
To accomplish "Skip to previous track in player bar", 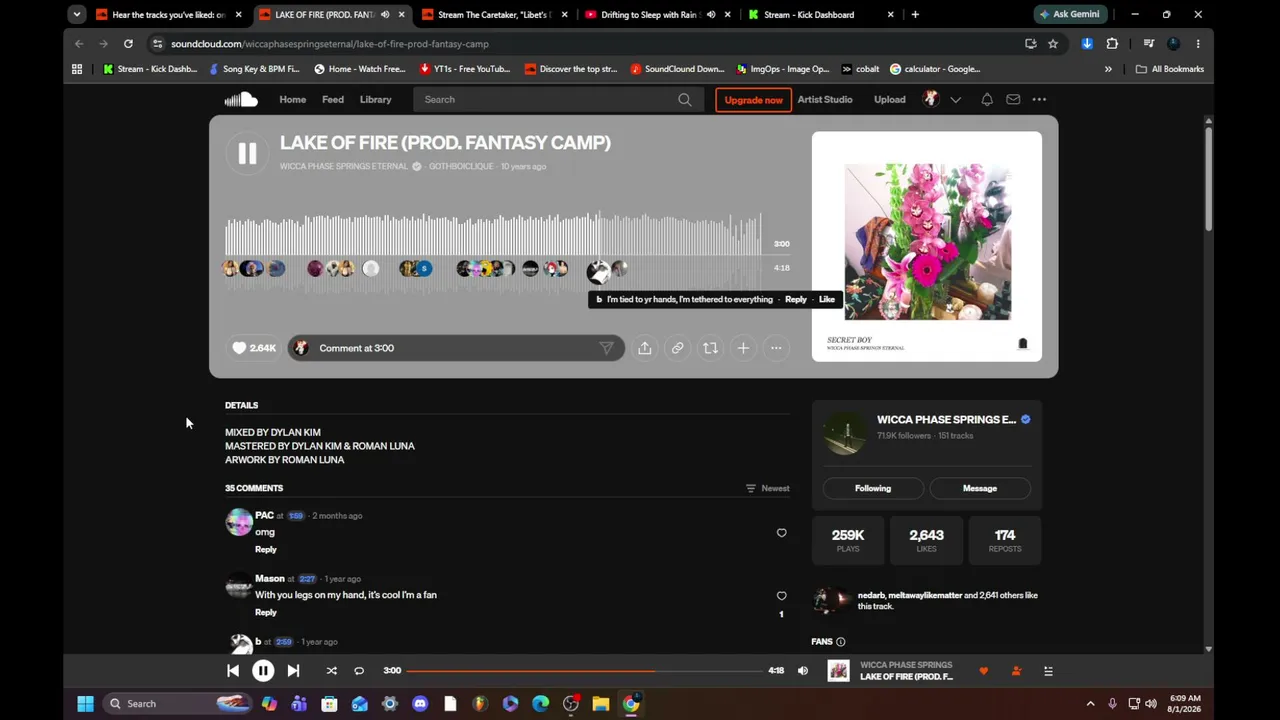I will 233,671.
